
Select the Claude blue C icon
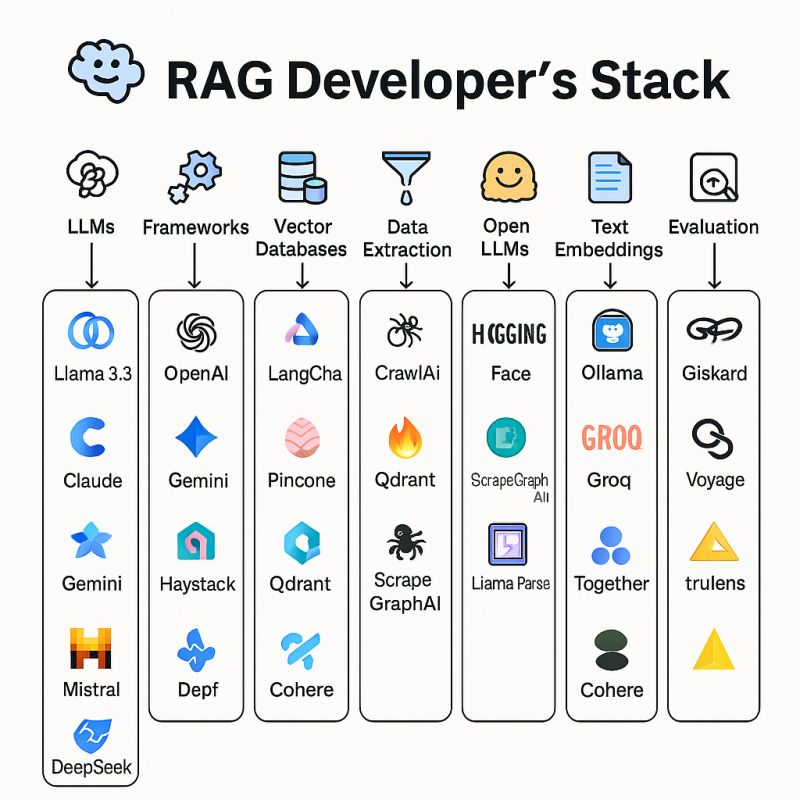(x=88, y=437)
